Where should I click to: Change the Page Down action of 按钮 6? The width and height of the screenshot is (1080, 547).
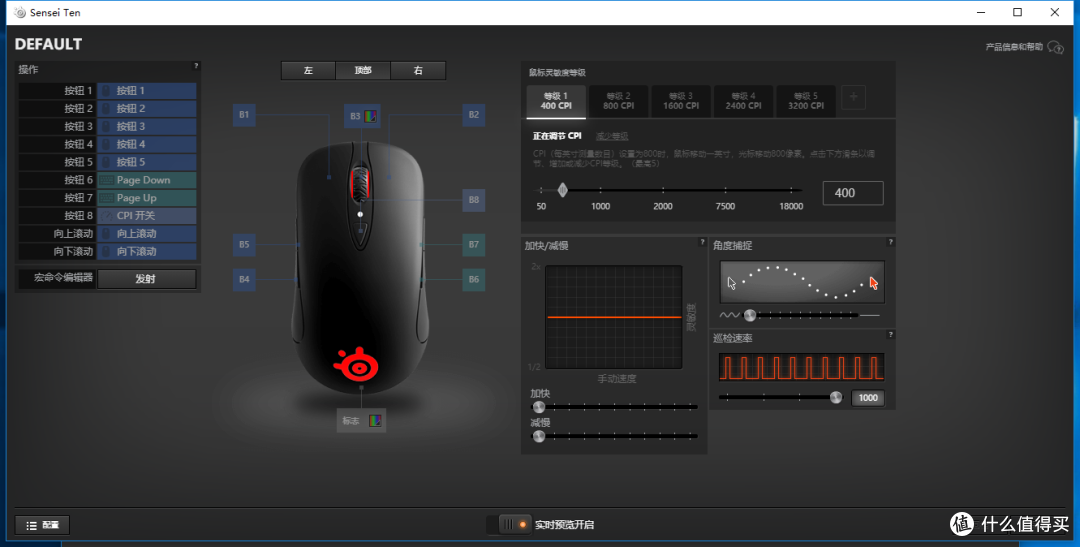click(147, 180)
